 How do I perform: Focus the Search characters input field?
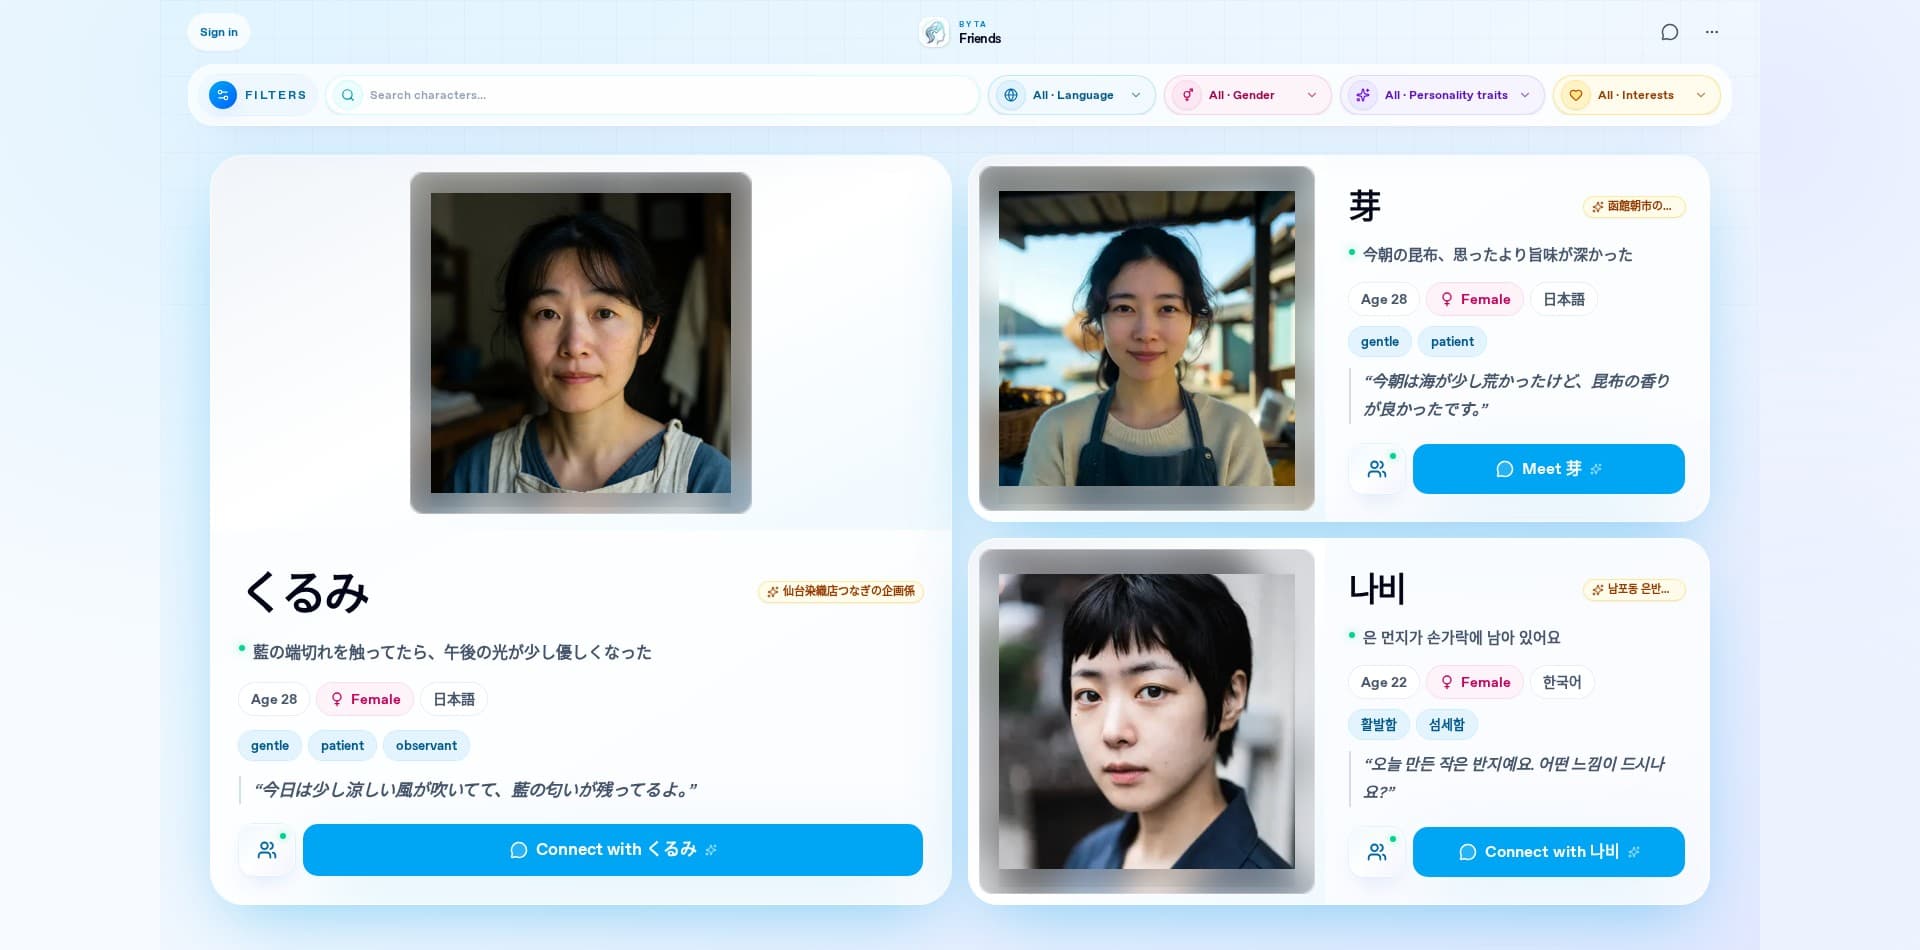pyautogui.click(x=652, y=95)
